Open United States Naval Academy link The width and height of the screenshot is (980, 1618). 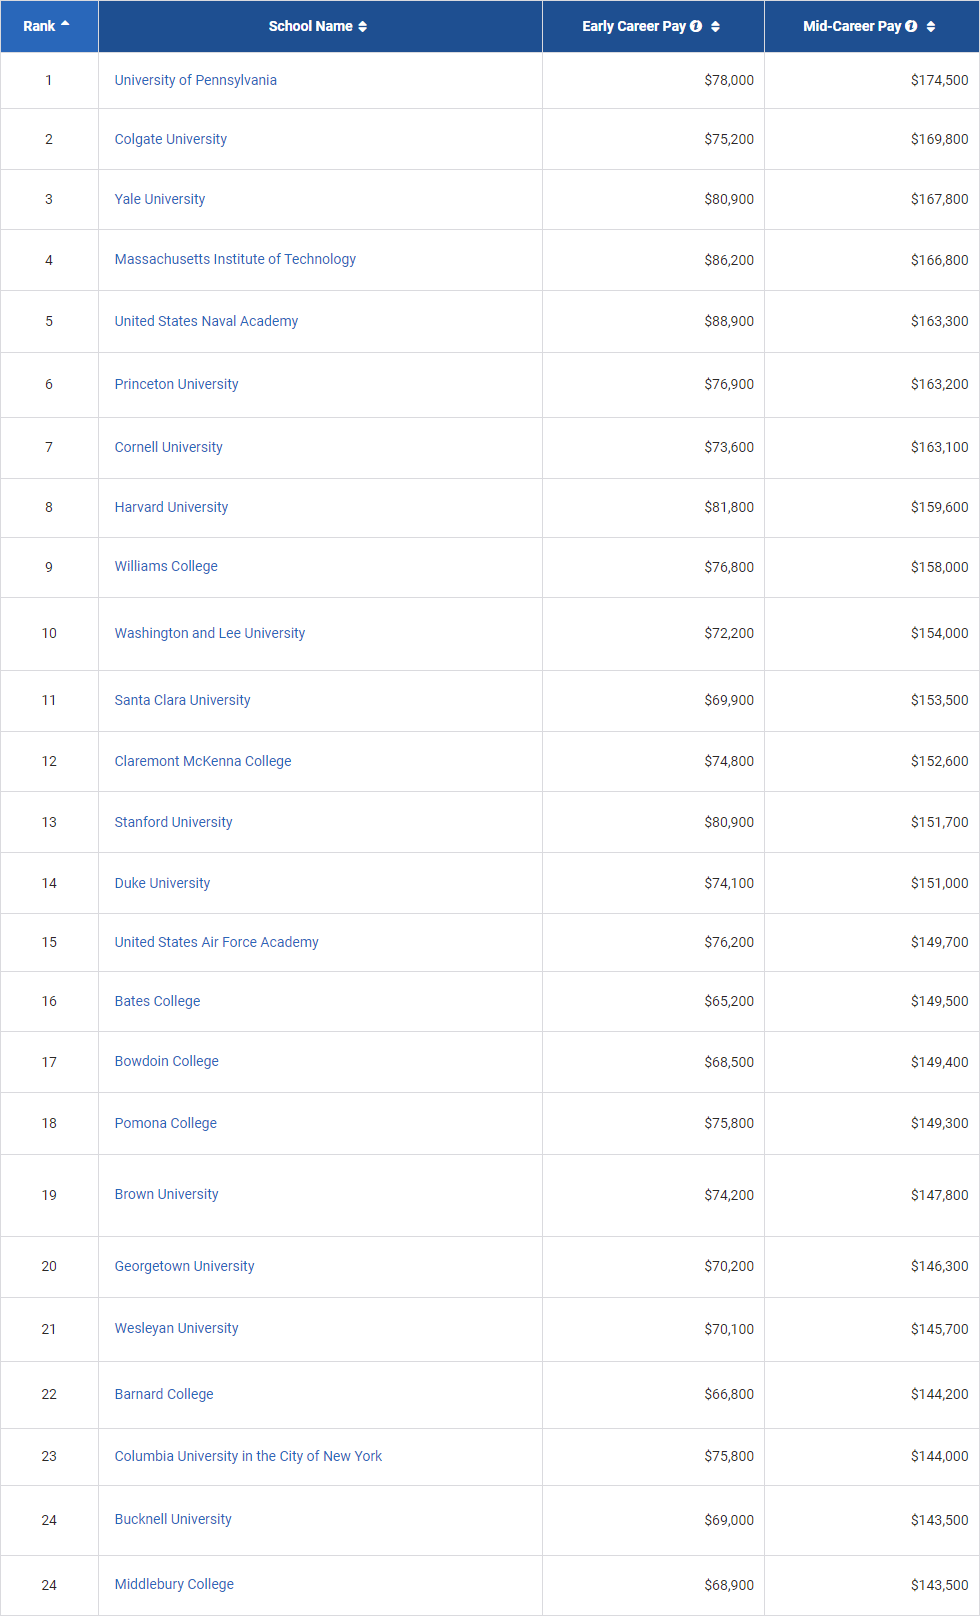(206, 321)
